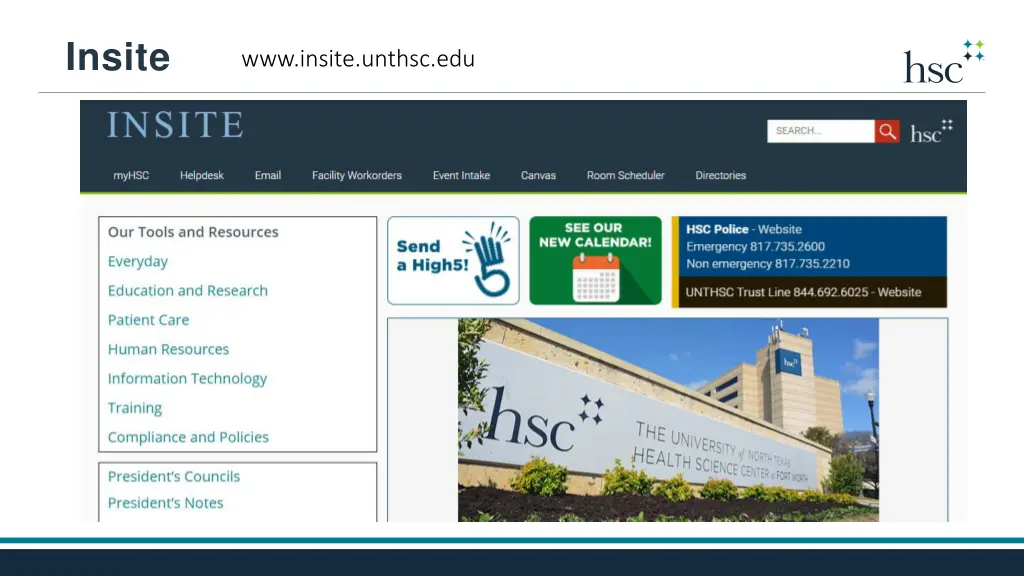Screen dimensions: 1024x576
Task: Click the HSC campus sign photo
Action: tap(668, 420)
